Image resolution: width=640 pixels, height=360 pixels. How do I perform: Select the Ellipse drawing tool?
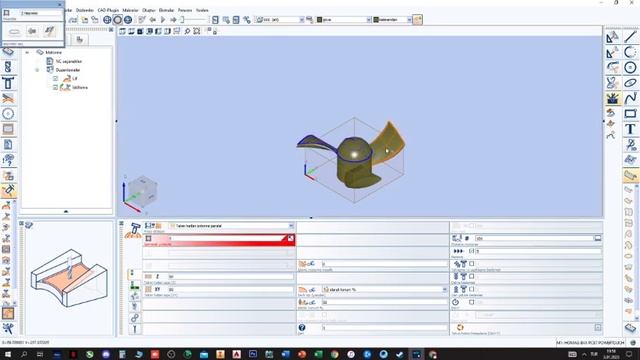coord(630,83)
